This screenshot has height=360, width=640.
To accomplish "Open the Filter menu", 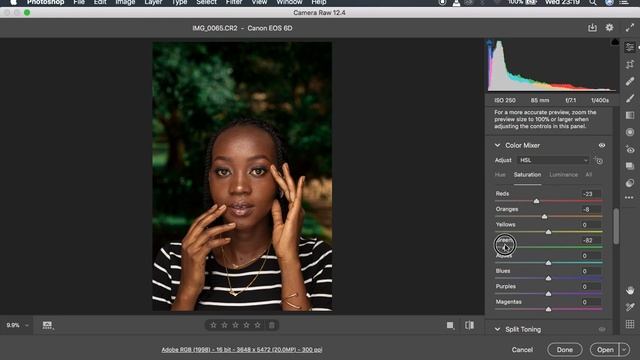I will coord(234,2).
